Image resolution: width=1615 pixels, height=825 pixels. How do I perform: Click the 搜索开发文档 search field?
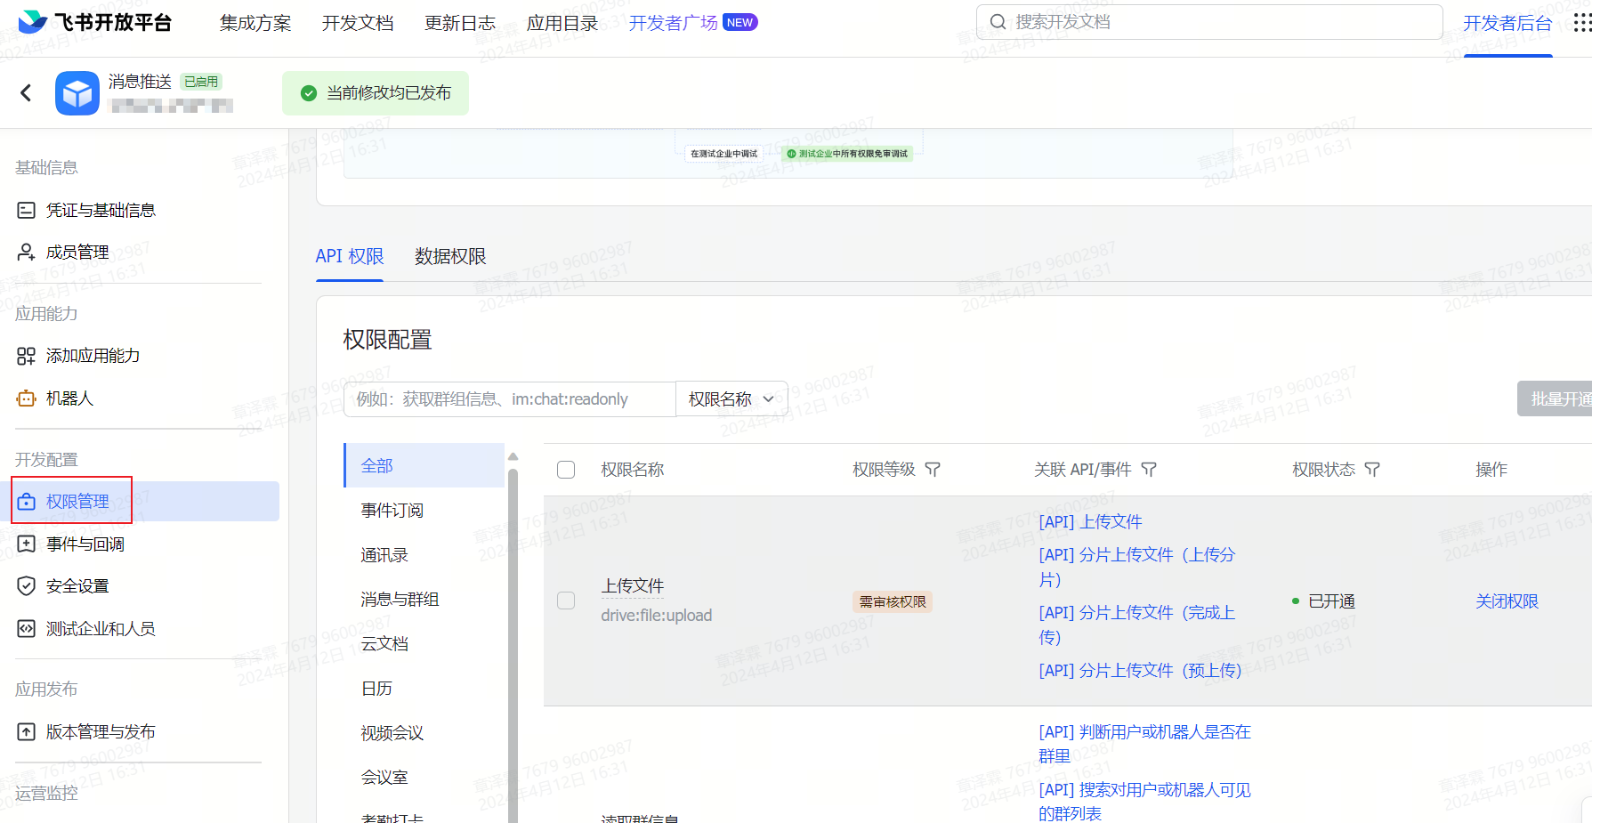pyautogui.click(x=1209, y=22)
